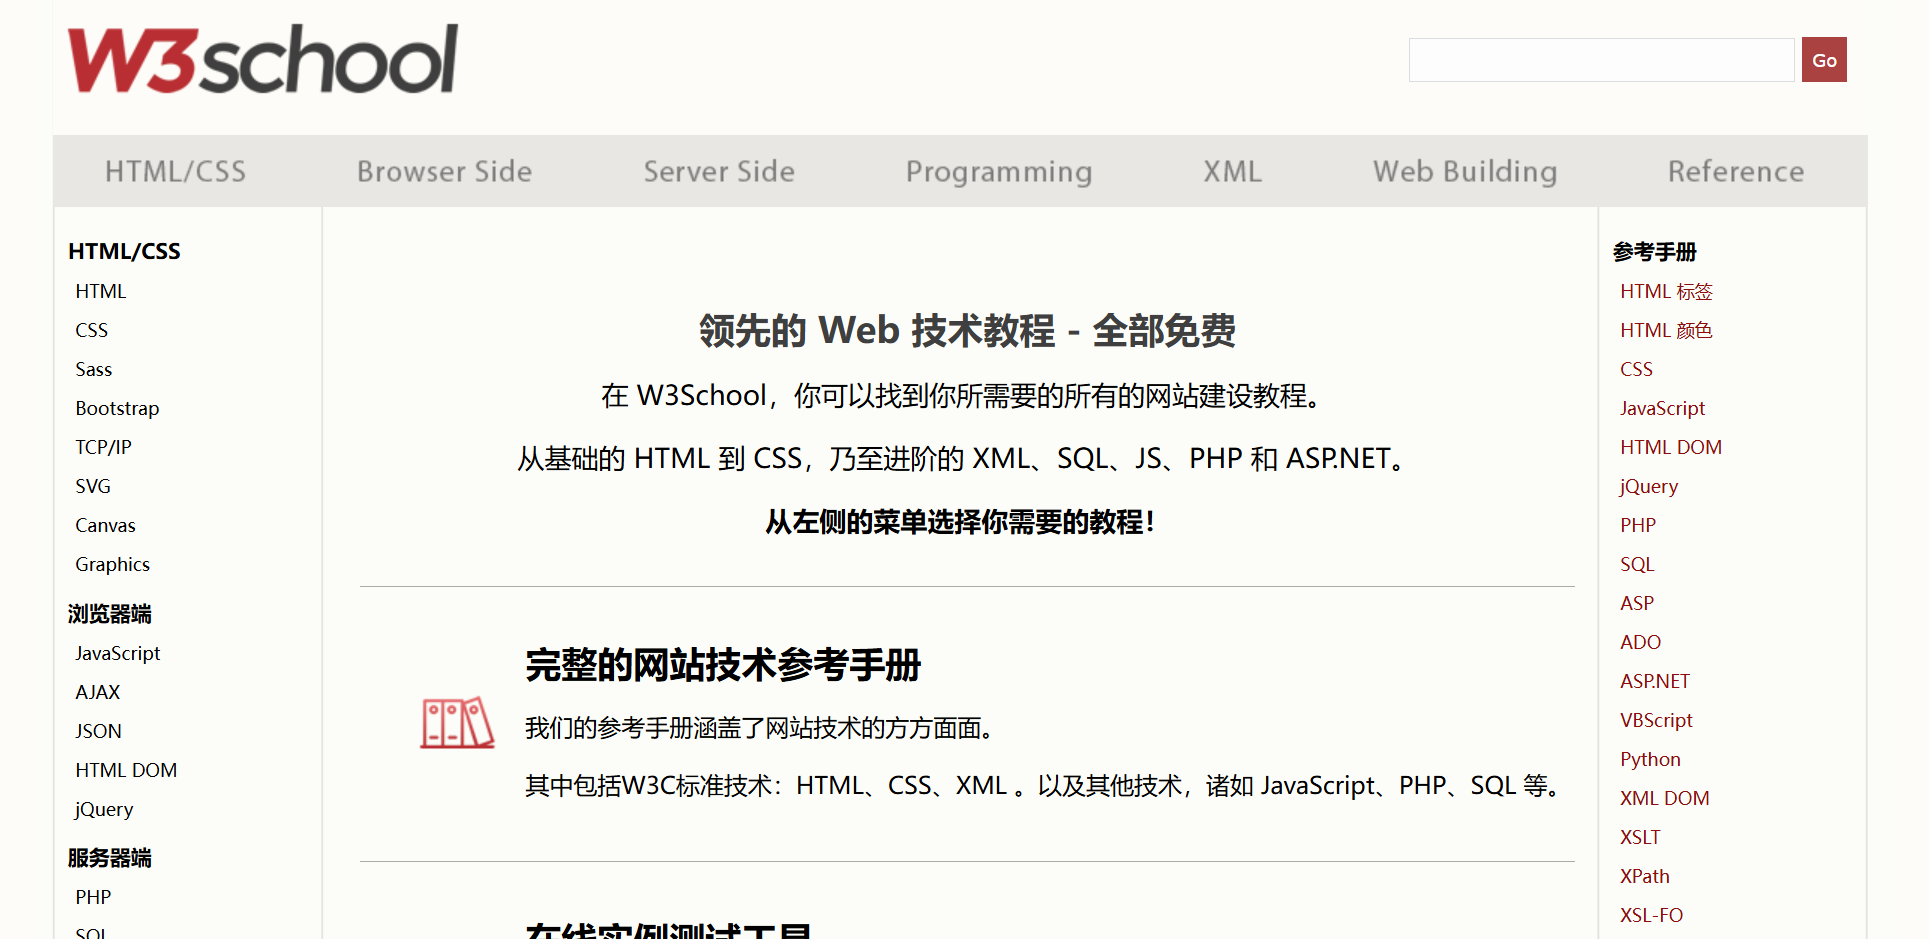Image resolution: width=1929 pixels, height=939 pixels.
Task: Open the XSL-FO reference link
Action: pyautogui.click(x=1651, y=915)
